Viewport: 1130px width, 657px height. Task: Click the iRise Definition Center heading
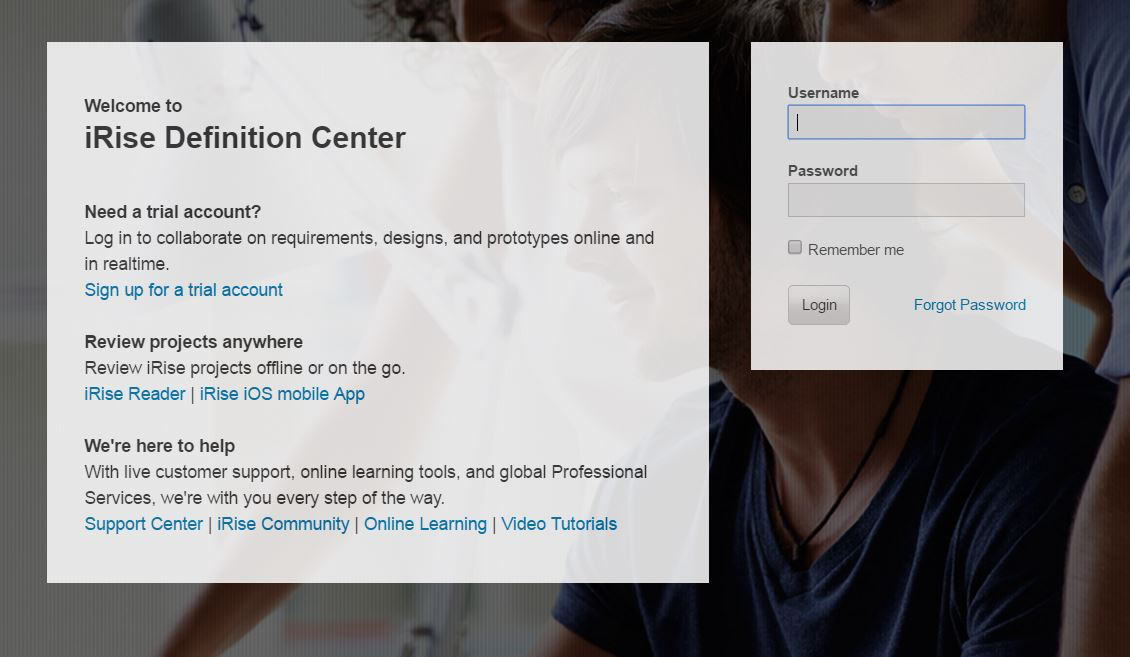pos(245,138)
